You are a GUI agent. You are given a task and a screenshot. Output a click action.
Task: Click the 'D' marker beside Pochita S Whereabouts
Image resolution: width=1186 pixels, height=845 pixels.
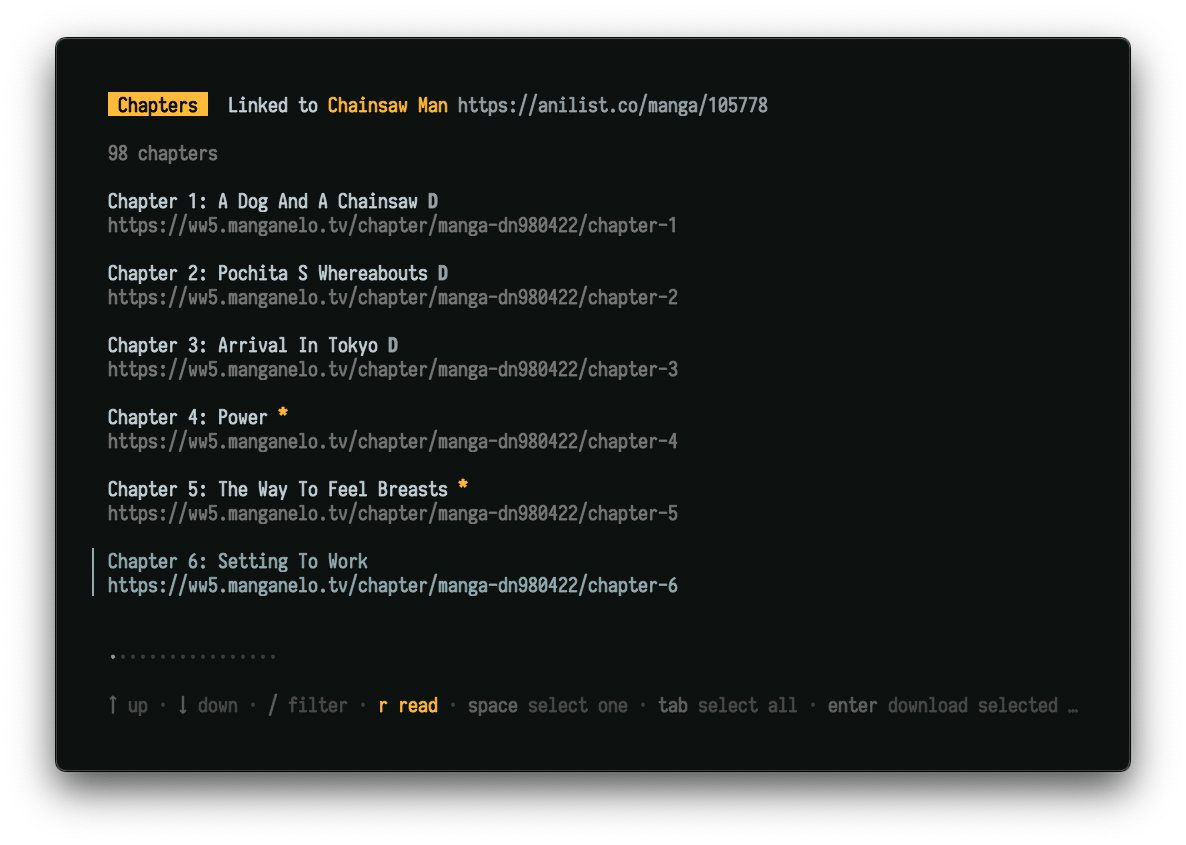[443, 273]
